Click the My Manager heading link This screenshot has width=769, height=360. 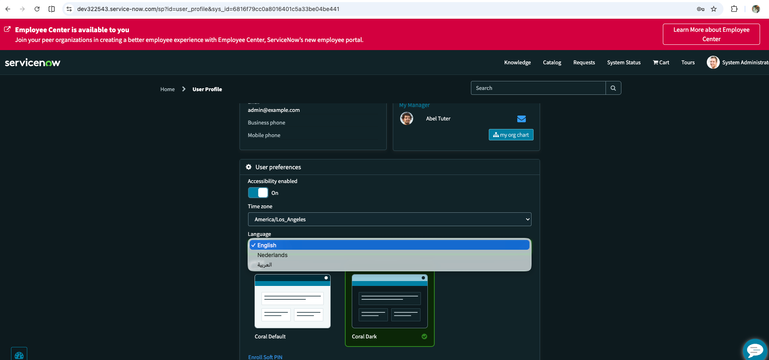(414, 105)
